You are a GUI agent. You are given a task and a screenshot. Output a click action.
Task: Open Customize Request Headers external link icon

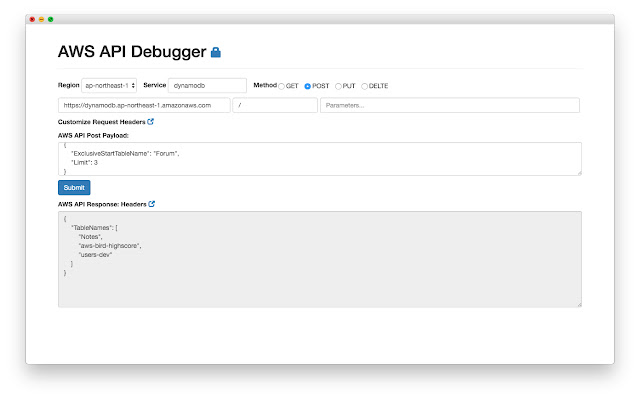(x=151, y=122)
